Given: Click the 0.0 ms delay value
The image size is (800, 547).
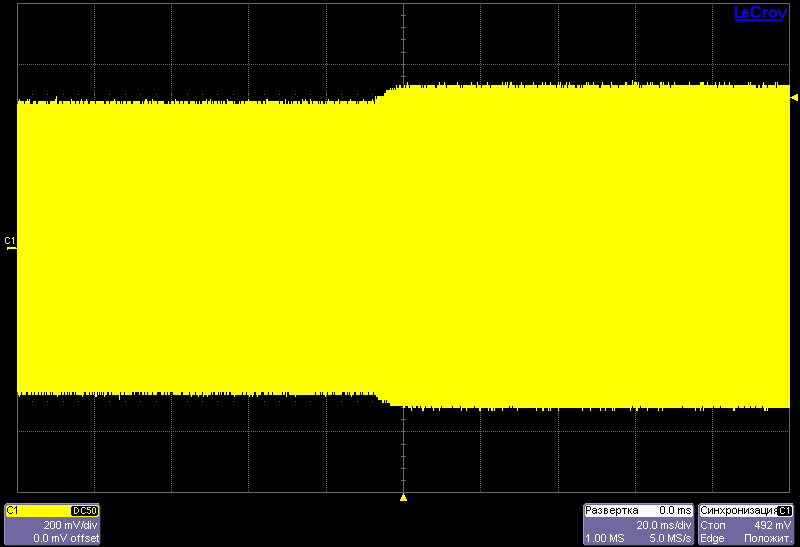Looking at the screenshot, I should (675, 511).
